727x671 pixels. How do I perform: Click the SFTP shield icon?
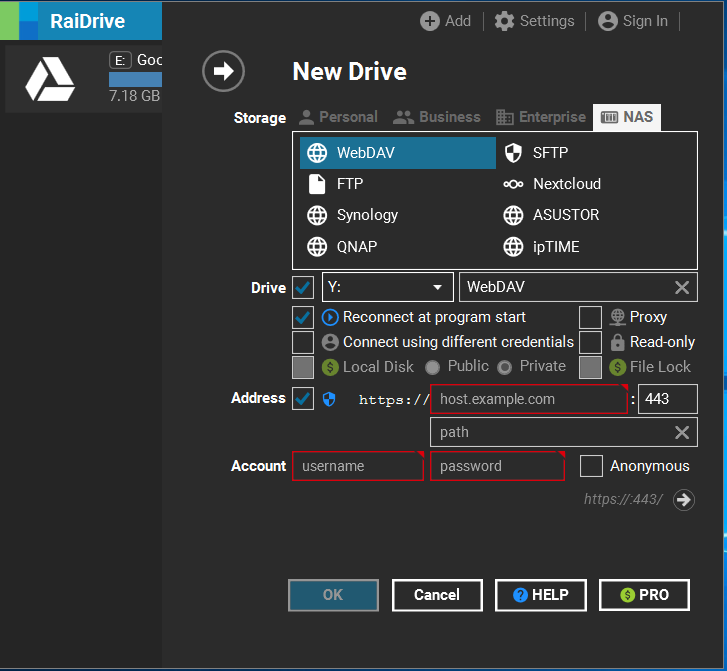pyautogui.click(x=513, y=153)
